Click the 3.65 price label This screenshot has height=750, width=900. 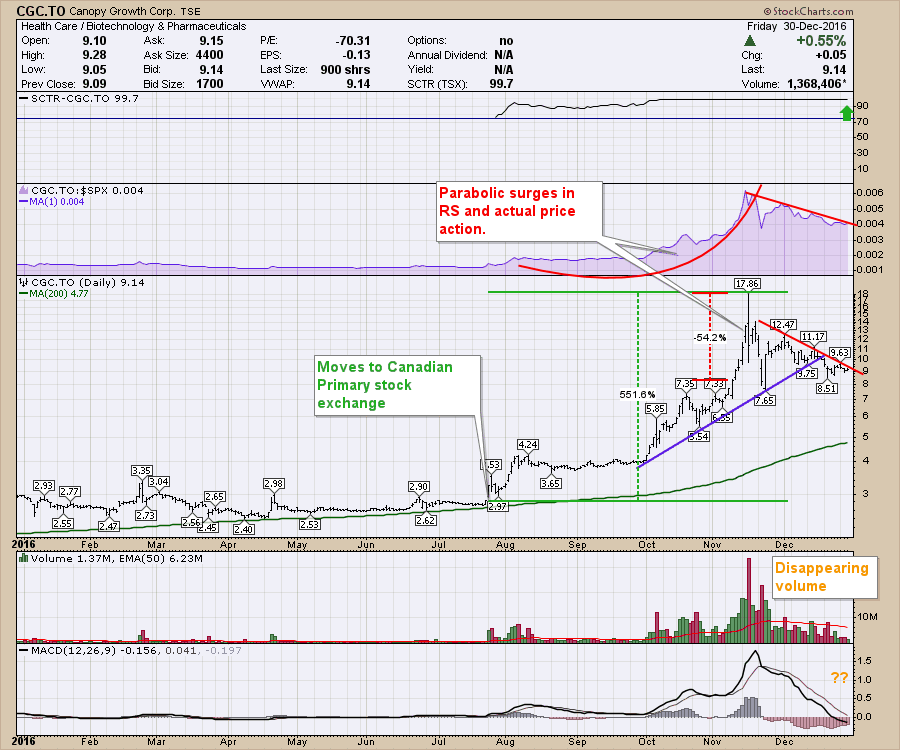click(x=550, y=484)
